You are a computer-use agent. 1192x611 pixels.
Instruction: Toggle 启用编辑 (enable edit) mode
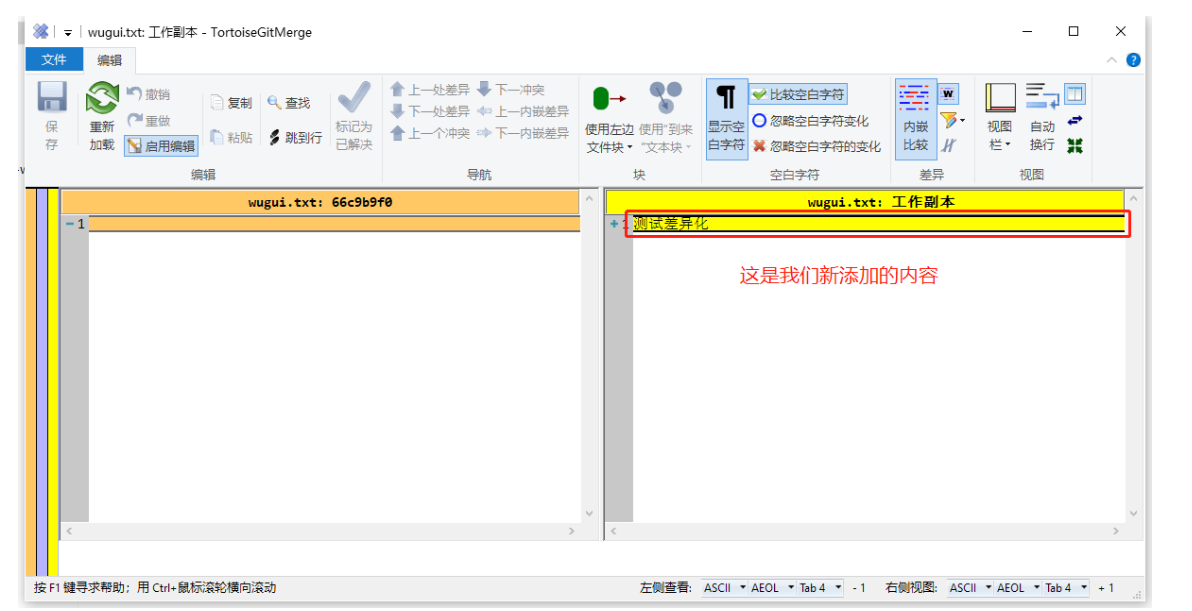point(163,146)
